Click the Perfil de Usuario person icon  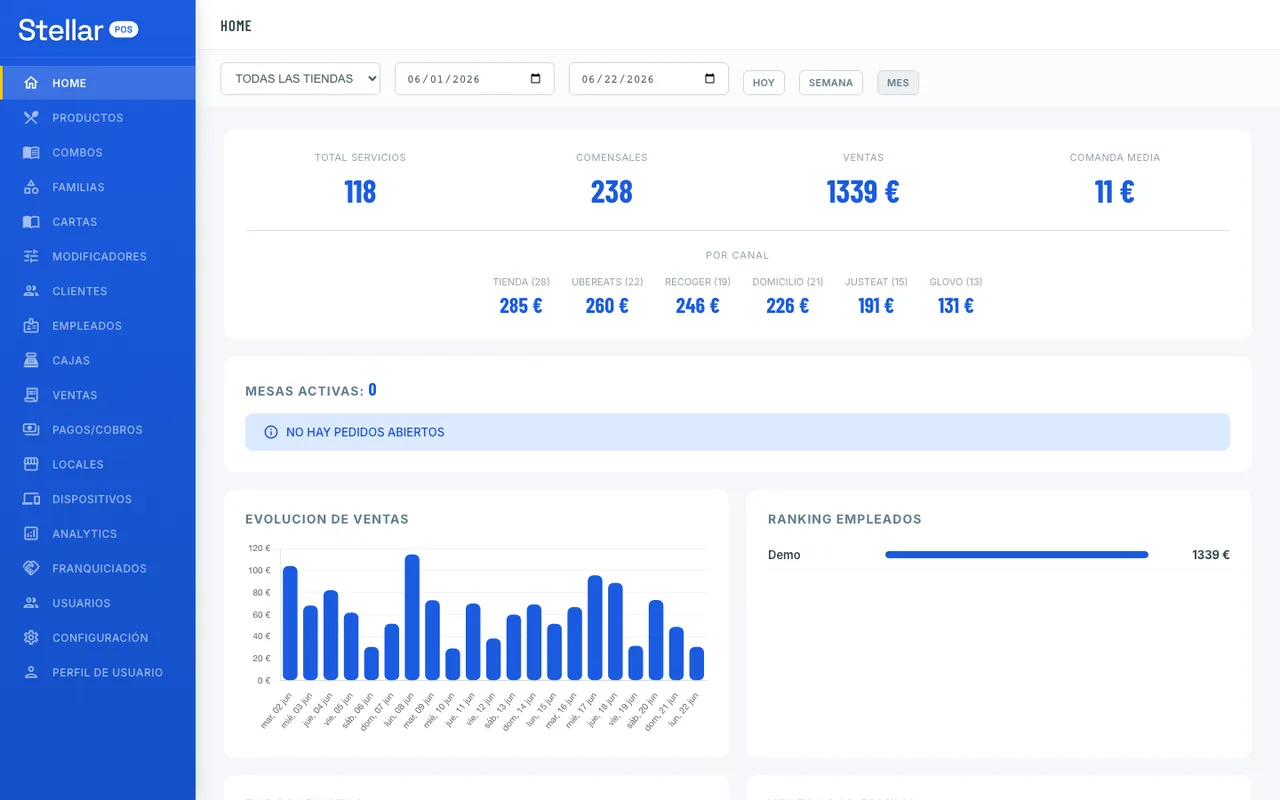[31, 672]
